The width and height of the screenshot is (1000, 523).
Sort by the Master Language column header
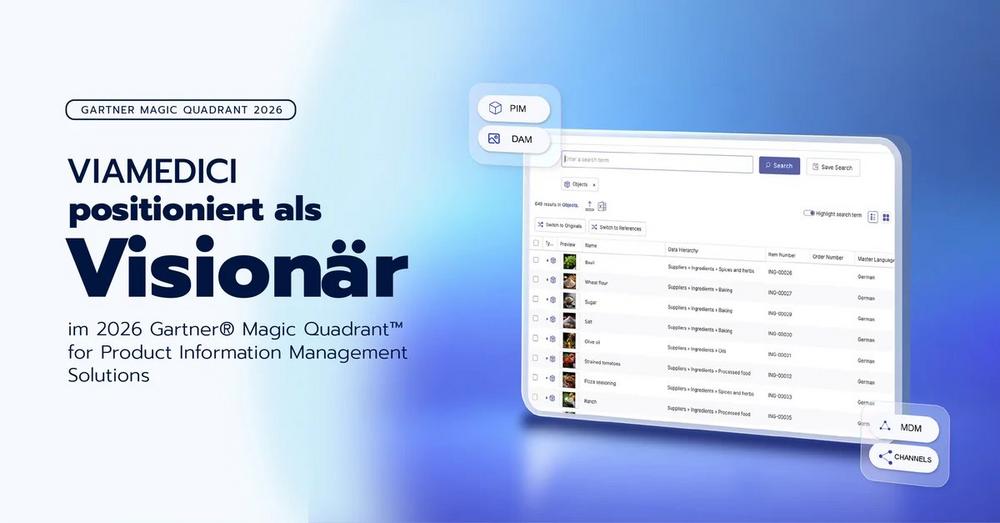pyautogui.click(x=876, y=259)
